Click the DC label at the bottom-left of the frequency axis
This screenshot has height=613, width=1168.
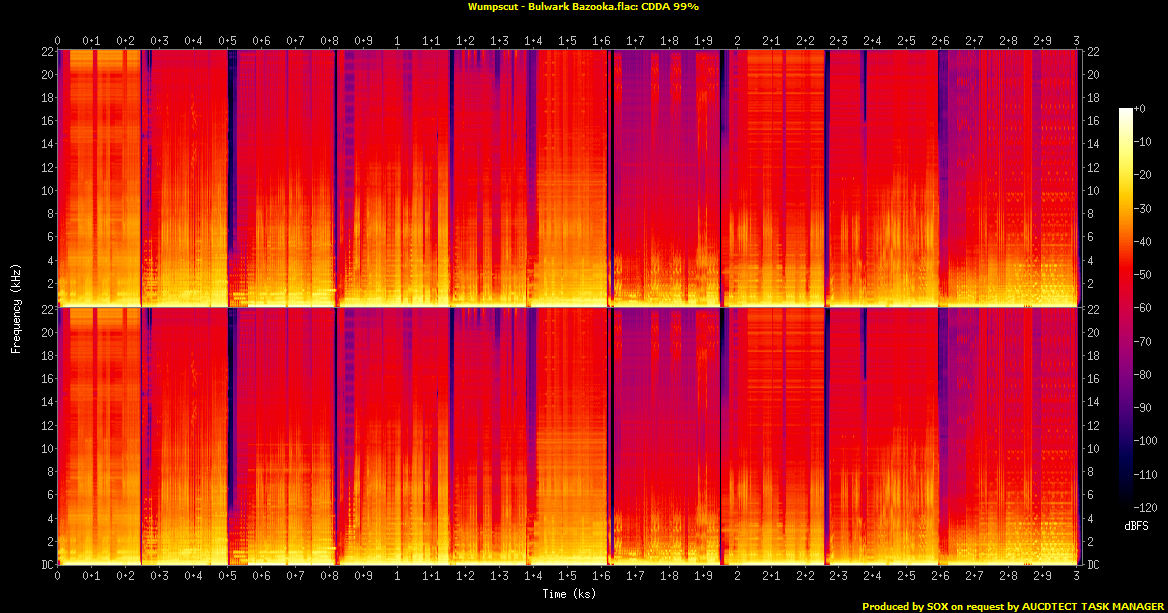click(46, 565)
